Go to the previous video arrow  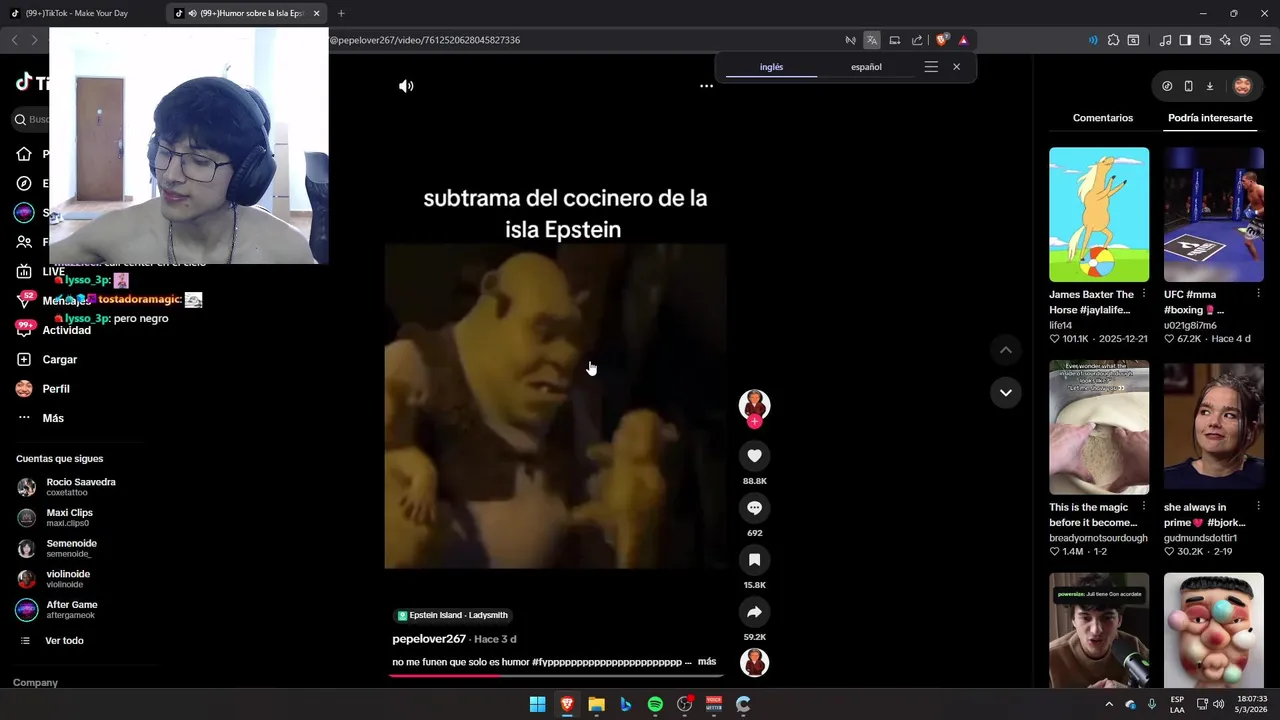[x=1006, y=350]
